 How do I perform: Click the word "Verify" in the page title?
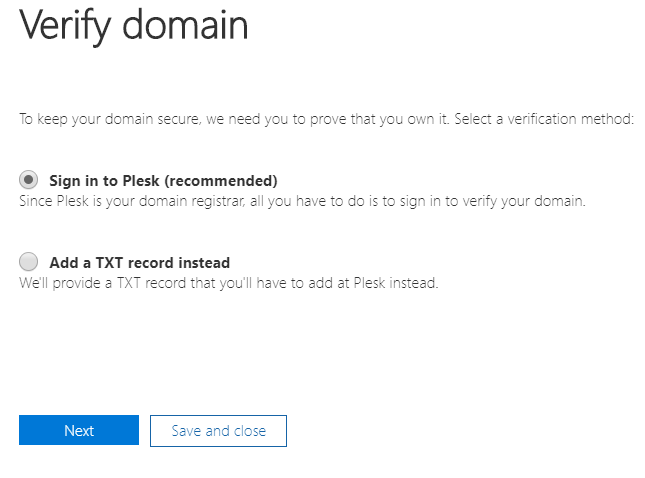(67, 25)
